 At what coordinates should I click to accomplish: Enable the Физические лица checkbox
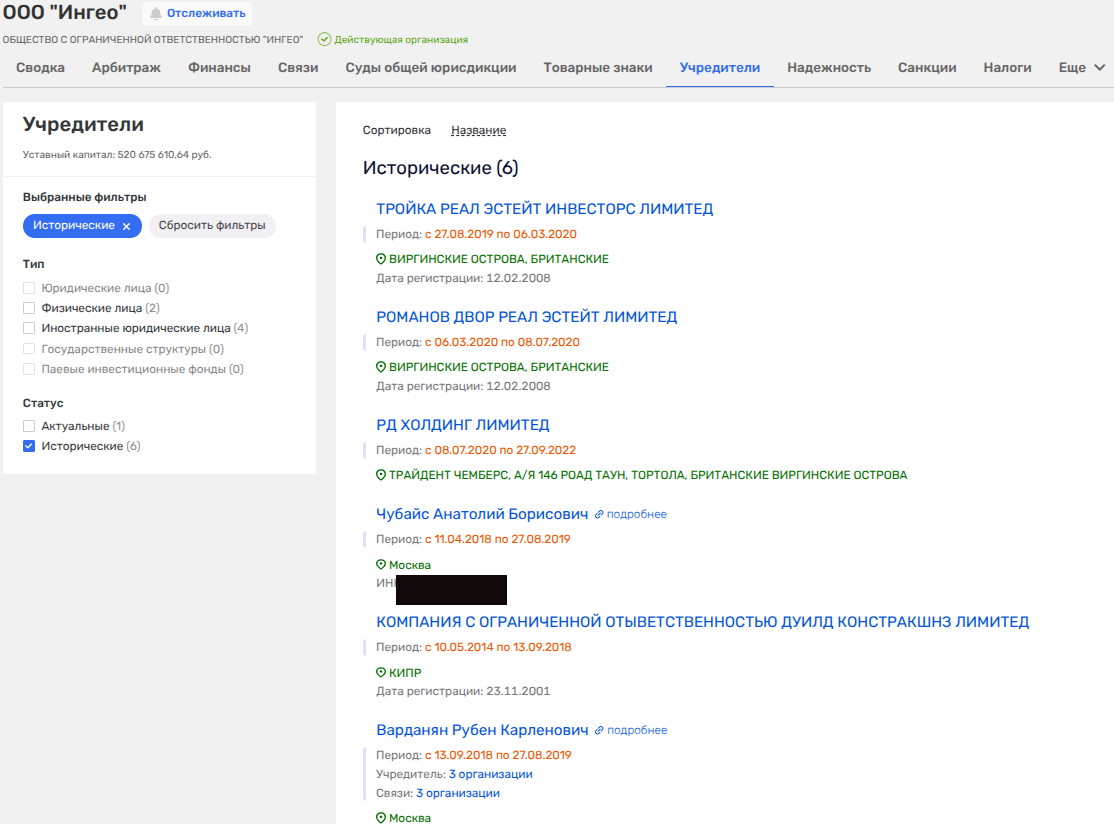point(29,308)
